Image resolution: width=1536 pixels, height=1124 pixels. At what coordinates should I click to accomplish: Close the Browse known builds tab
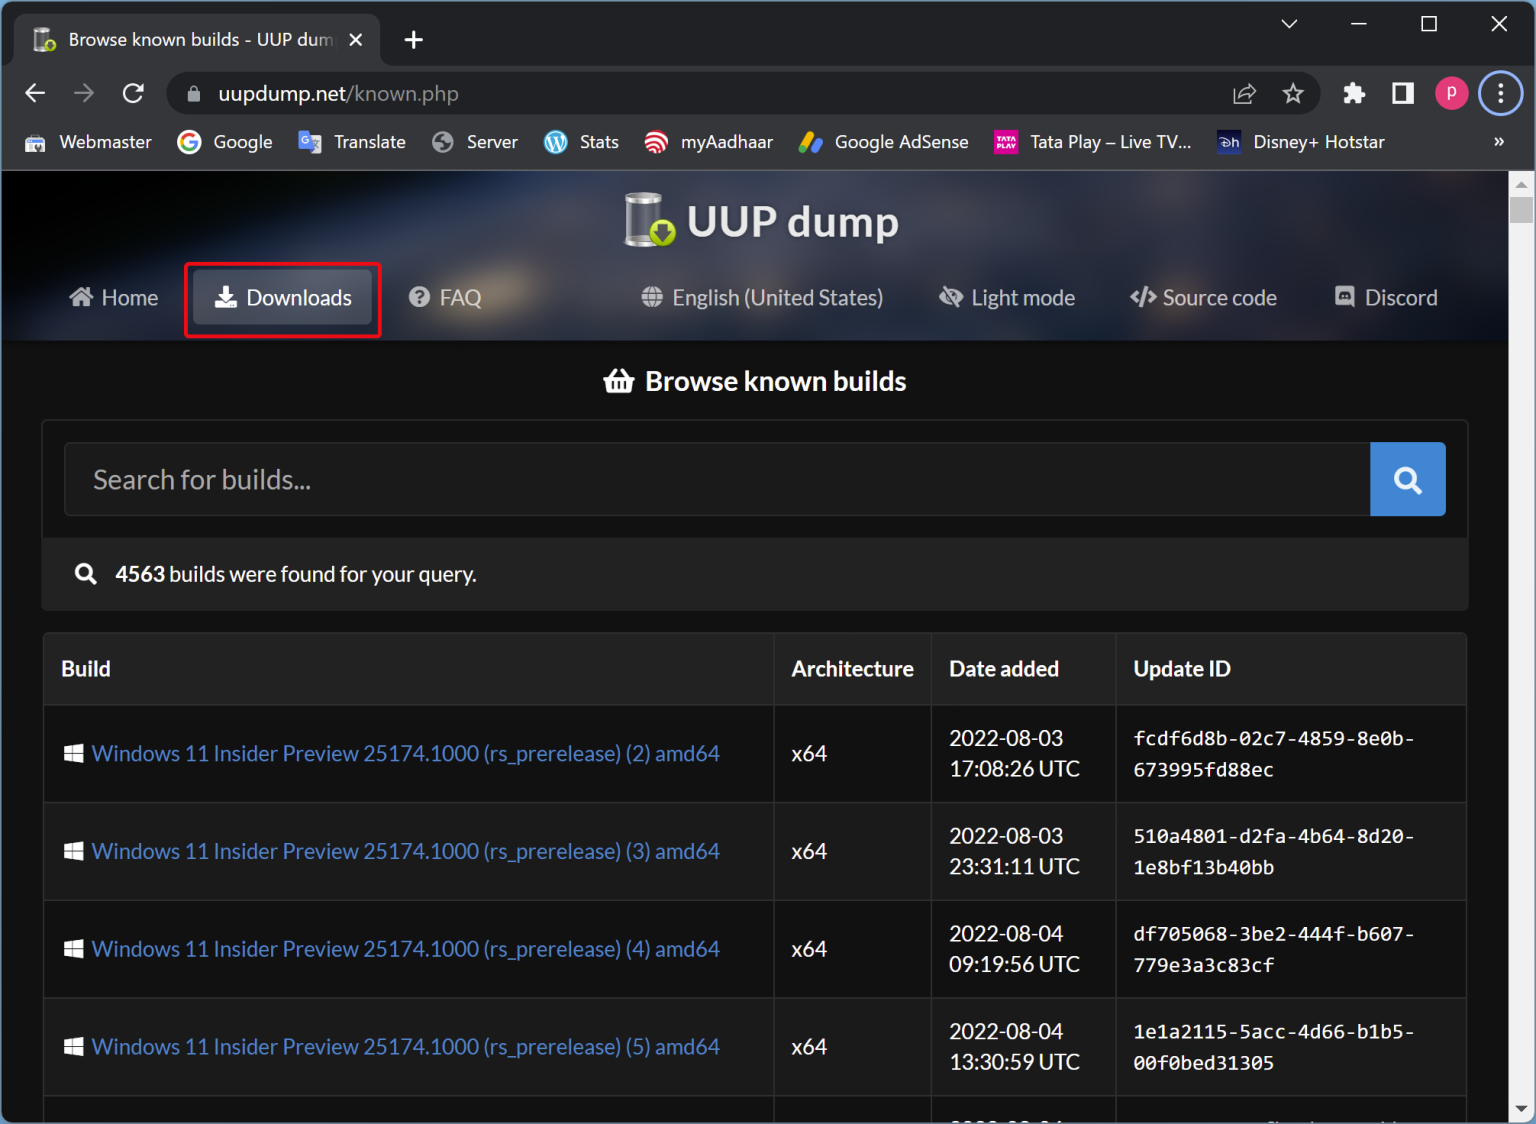click(355, 40)
